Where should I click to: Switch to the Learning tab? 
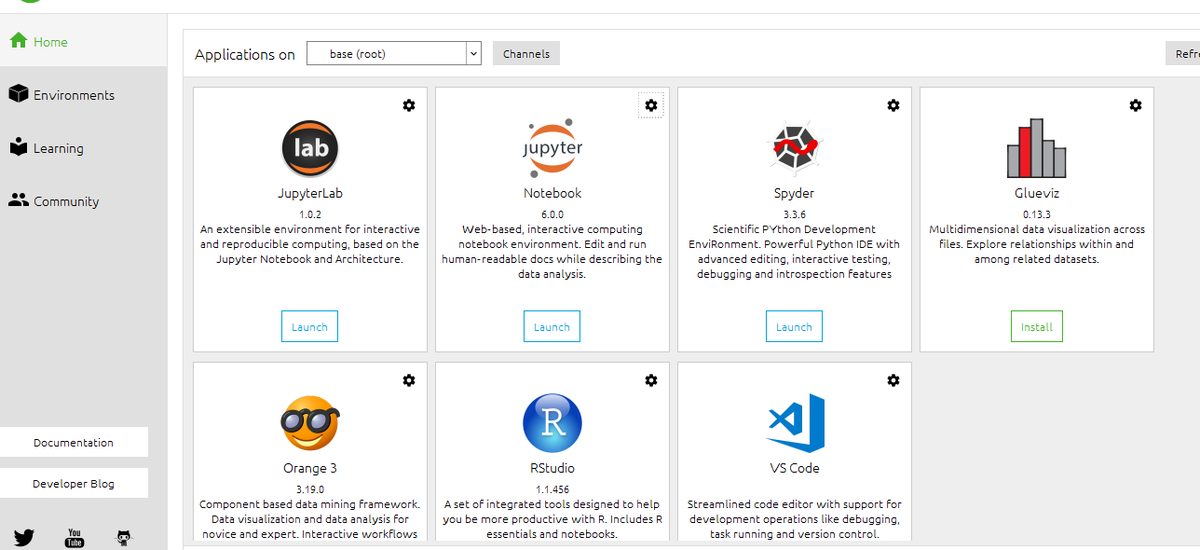point(83,148)
